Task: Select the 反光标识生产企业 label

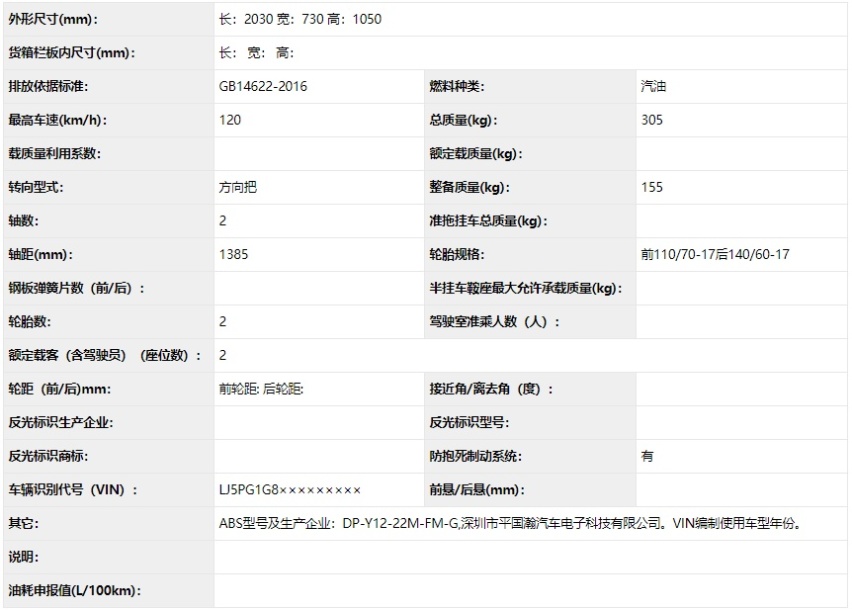Action: (x=60, y=422)
